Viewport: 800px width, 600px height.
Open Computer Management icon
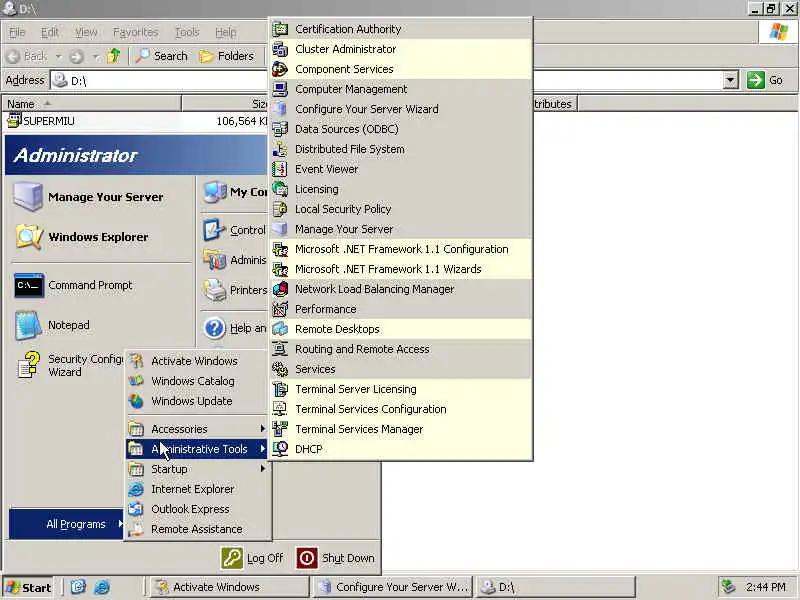(280, 89)
